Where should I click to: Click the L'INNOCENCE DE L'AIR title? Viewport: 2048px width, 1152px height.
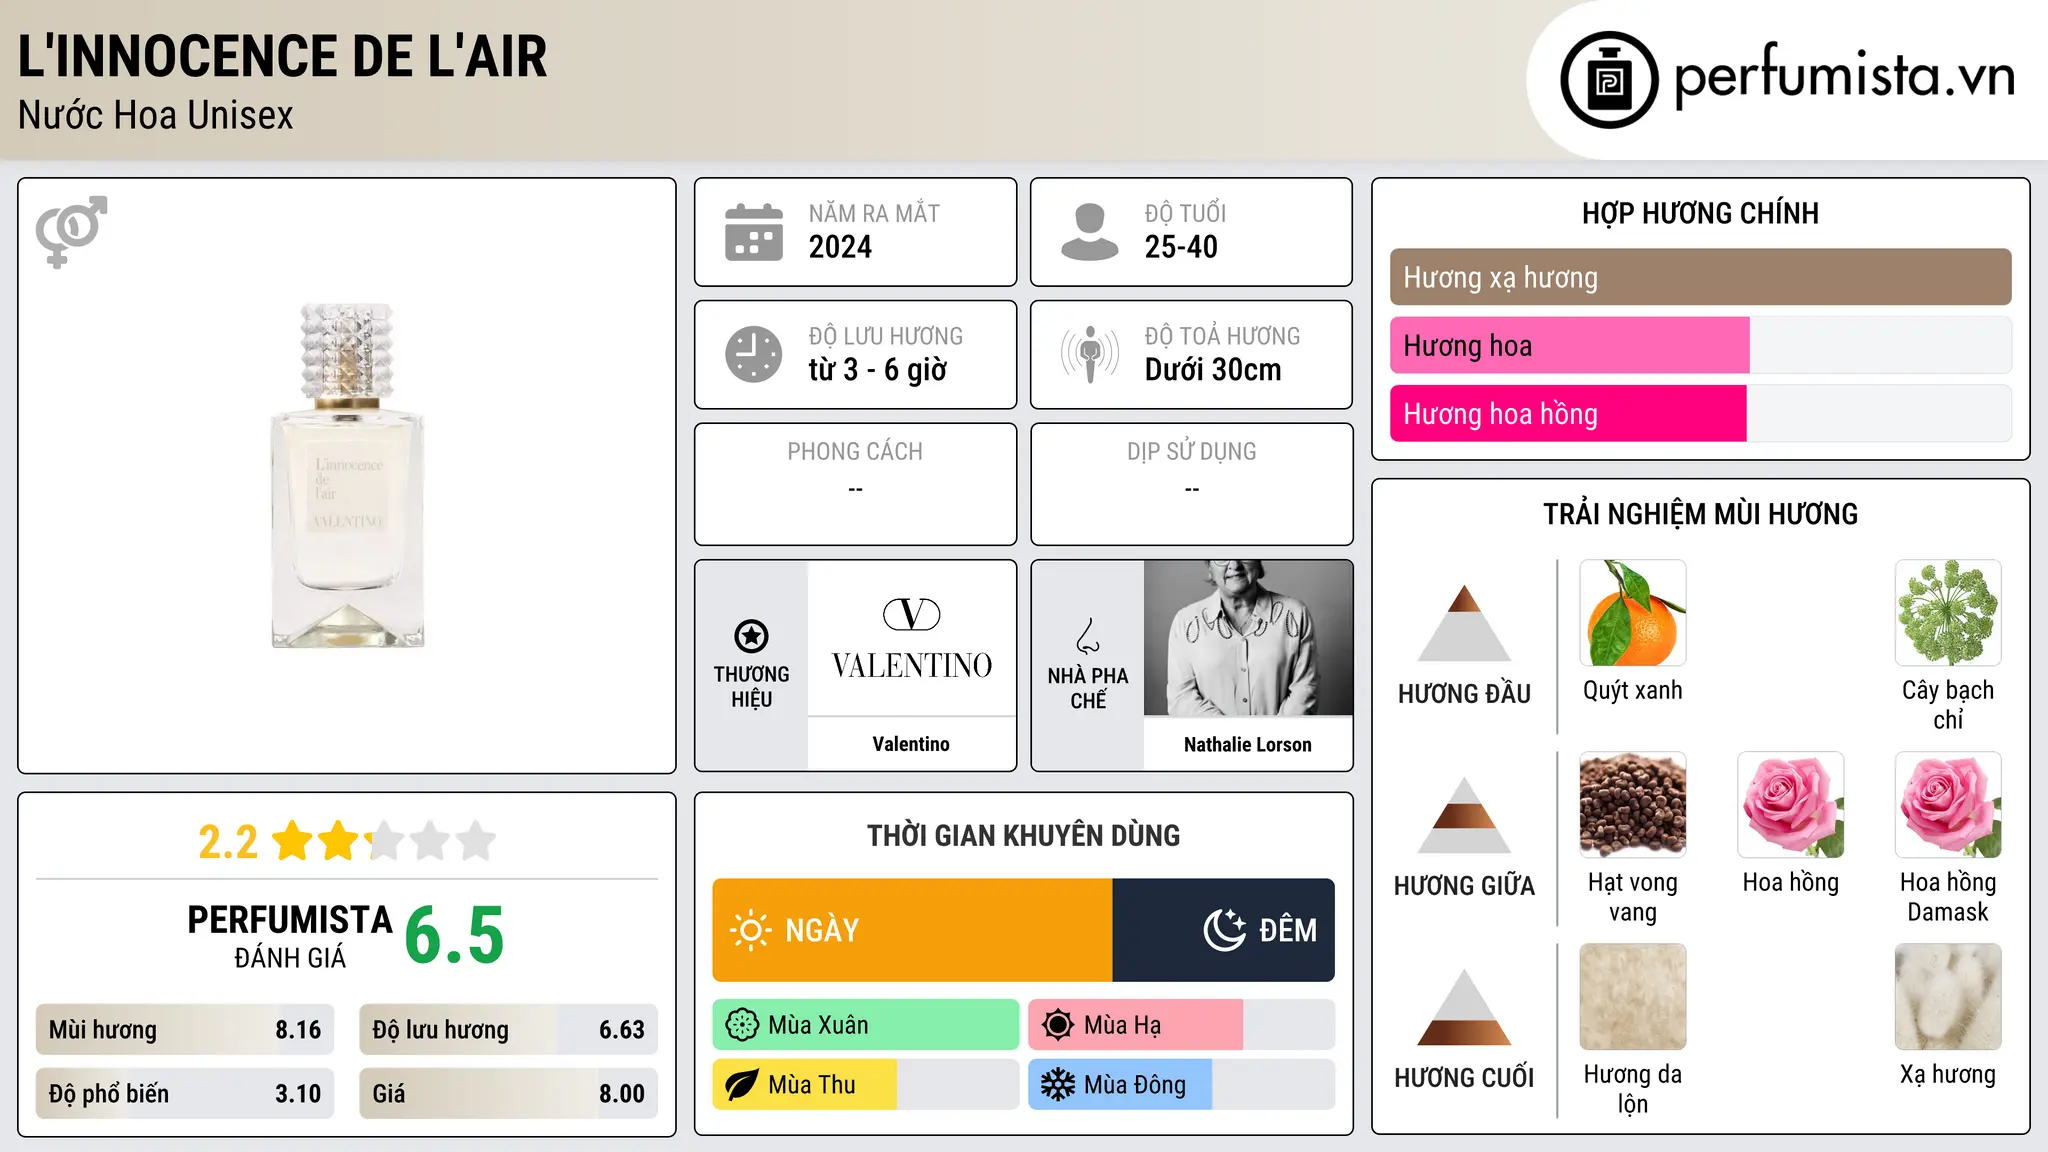coord(283,56)
